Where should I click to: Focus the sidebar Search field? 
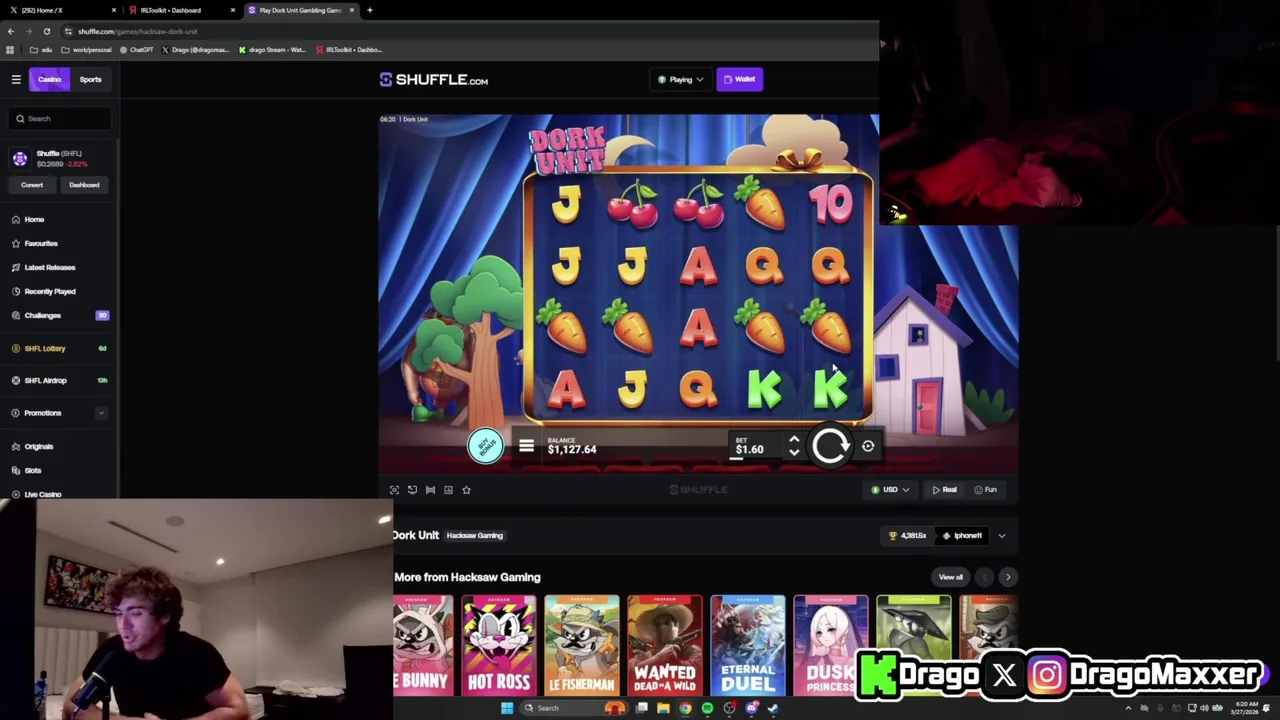pos(60,118)
